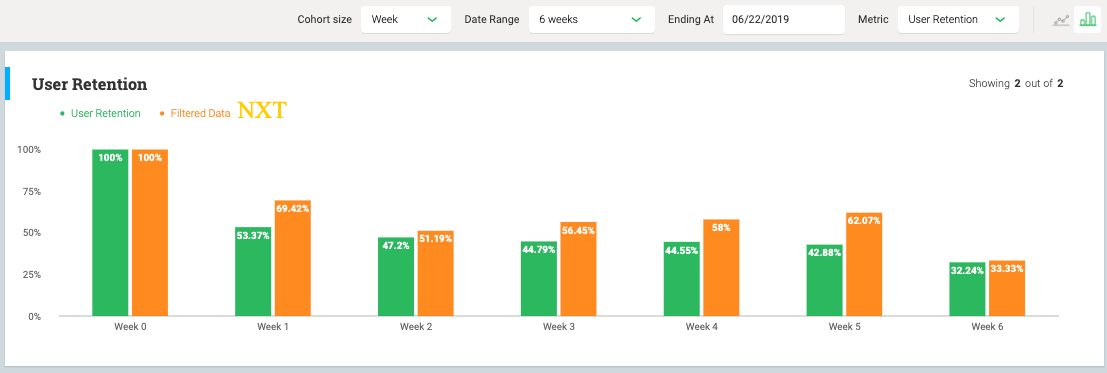Select the bar chart view icon

pyautogui.click(x=1087, y=20)
